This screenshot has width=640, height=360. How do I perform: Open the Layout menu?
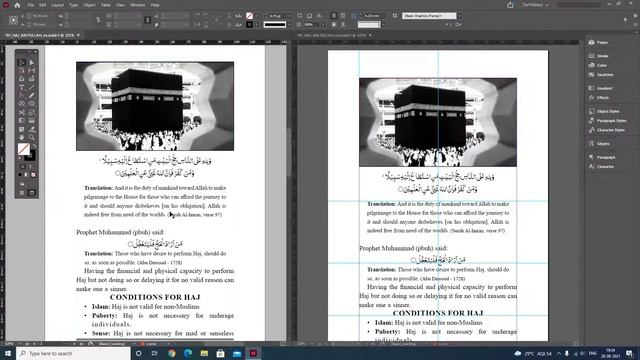coord(58,5)
